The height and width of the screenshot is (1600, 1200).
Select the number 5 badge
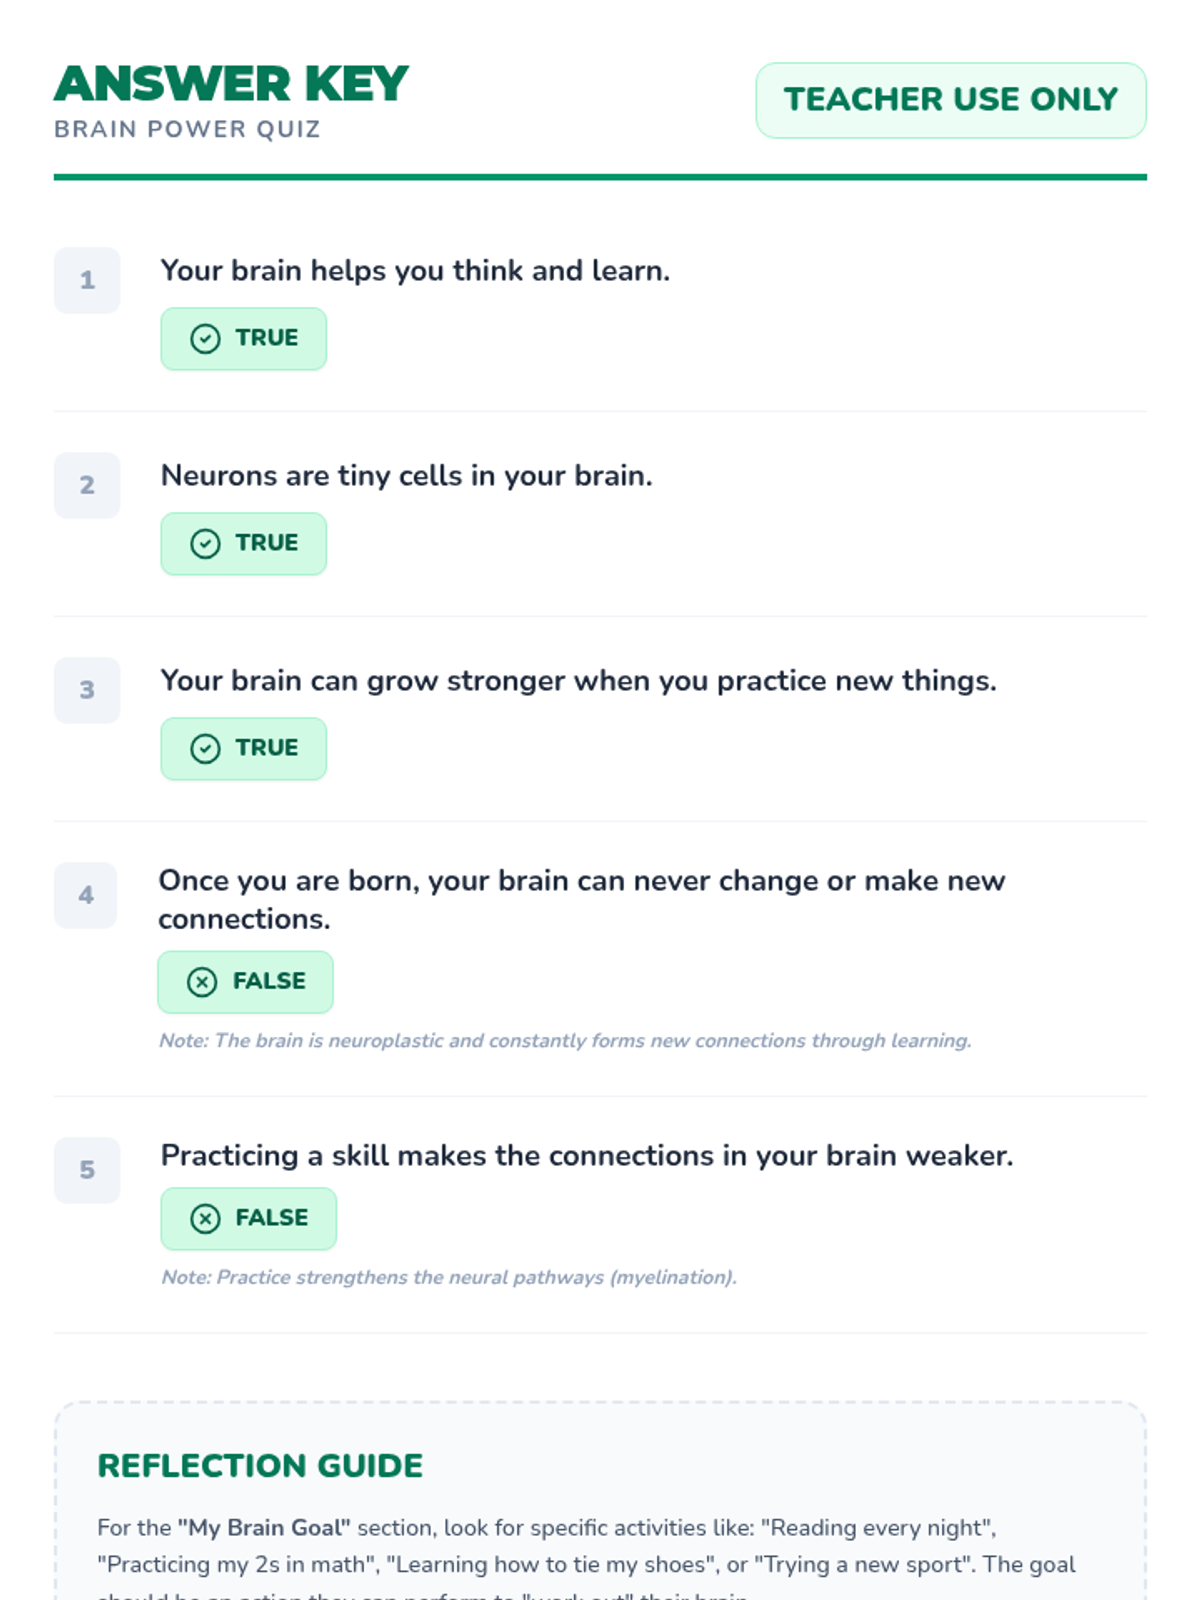point(87,1170)
